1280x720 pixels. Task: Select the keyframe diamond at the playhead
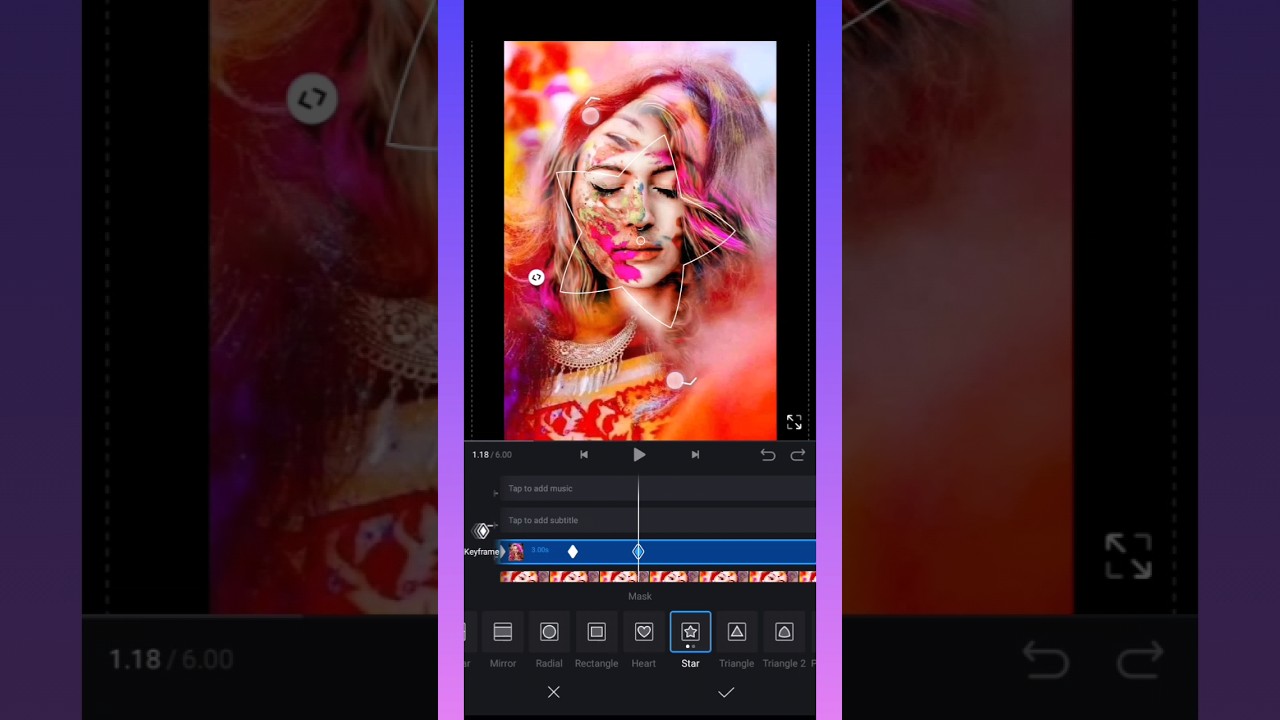[x=638, y=552]
